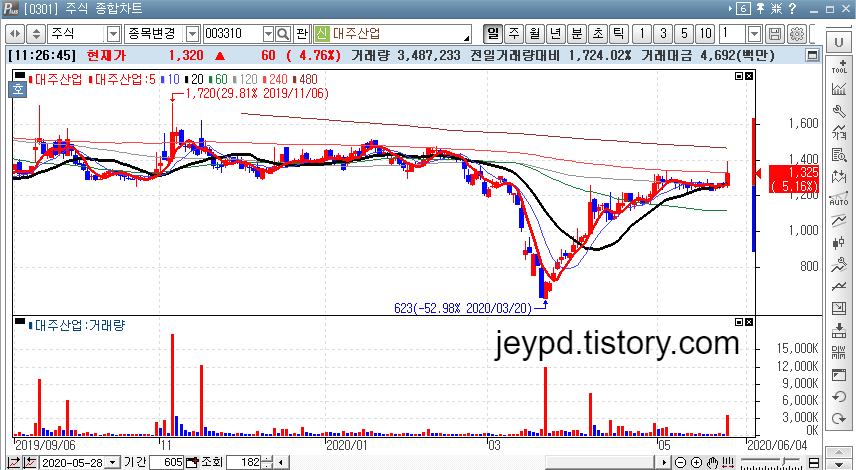Select the 가격 price chart icon

tap(839, 133)
